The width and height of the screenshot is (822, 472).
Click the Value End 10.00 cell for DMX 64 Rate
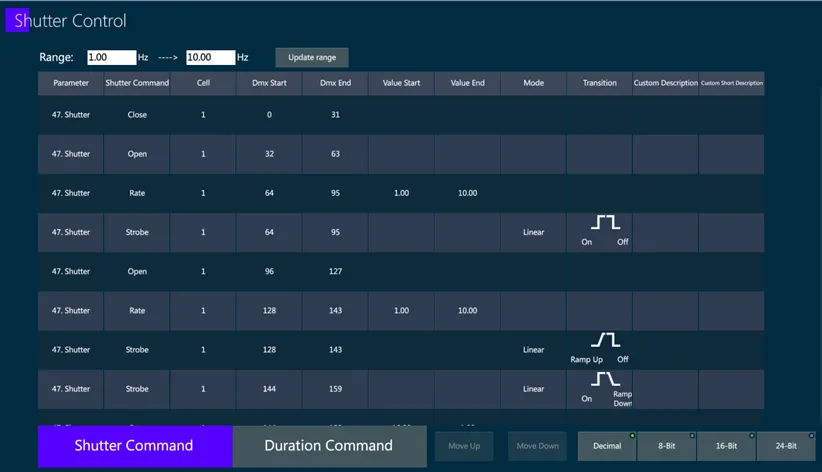point(468,193)
